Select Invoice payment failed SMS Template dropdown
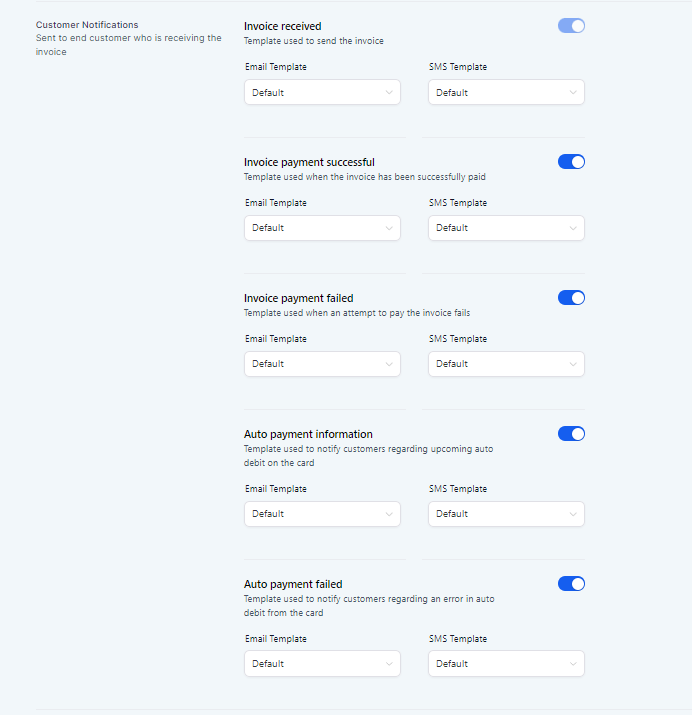Screen dimensions: 692x715 click(x=506, y=364)
